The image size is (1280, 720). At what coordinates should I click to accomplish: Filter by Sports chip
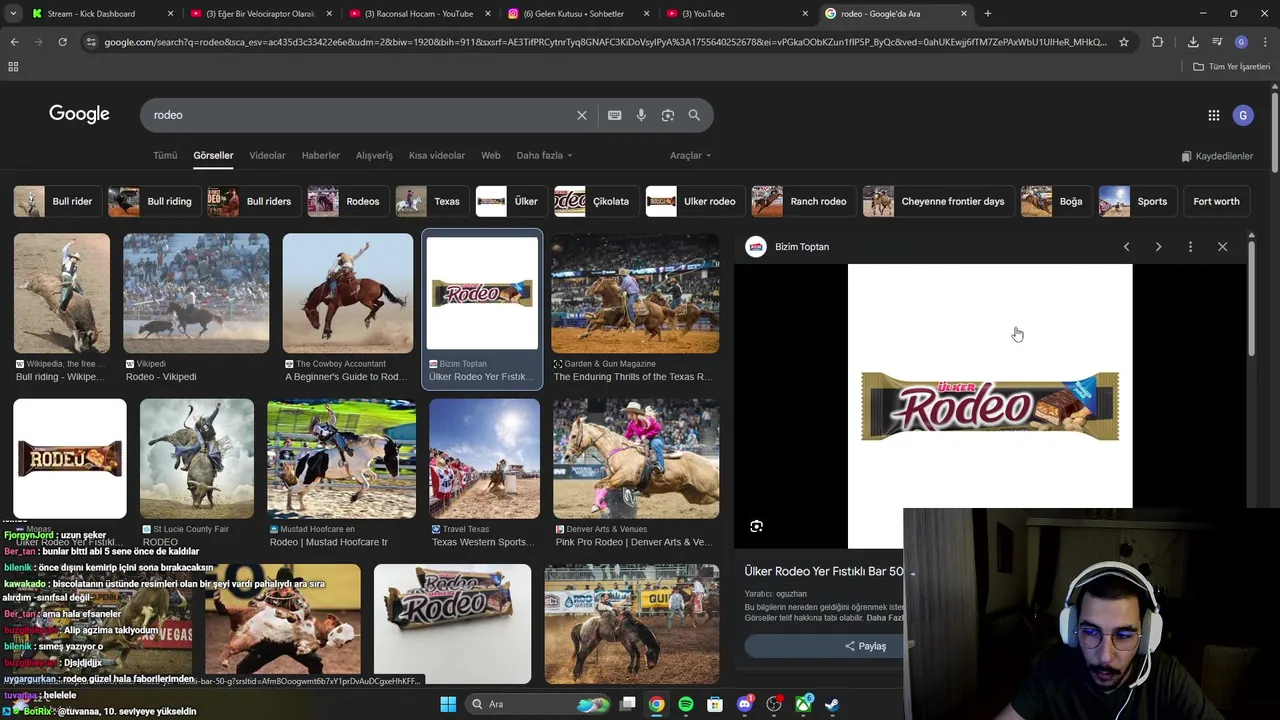(x=1136, y=201)
